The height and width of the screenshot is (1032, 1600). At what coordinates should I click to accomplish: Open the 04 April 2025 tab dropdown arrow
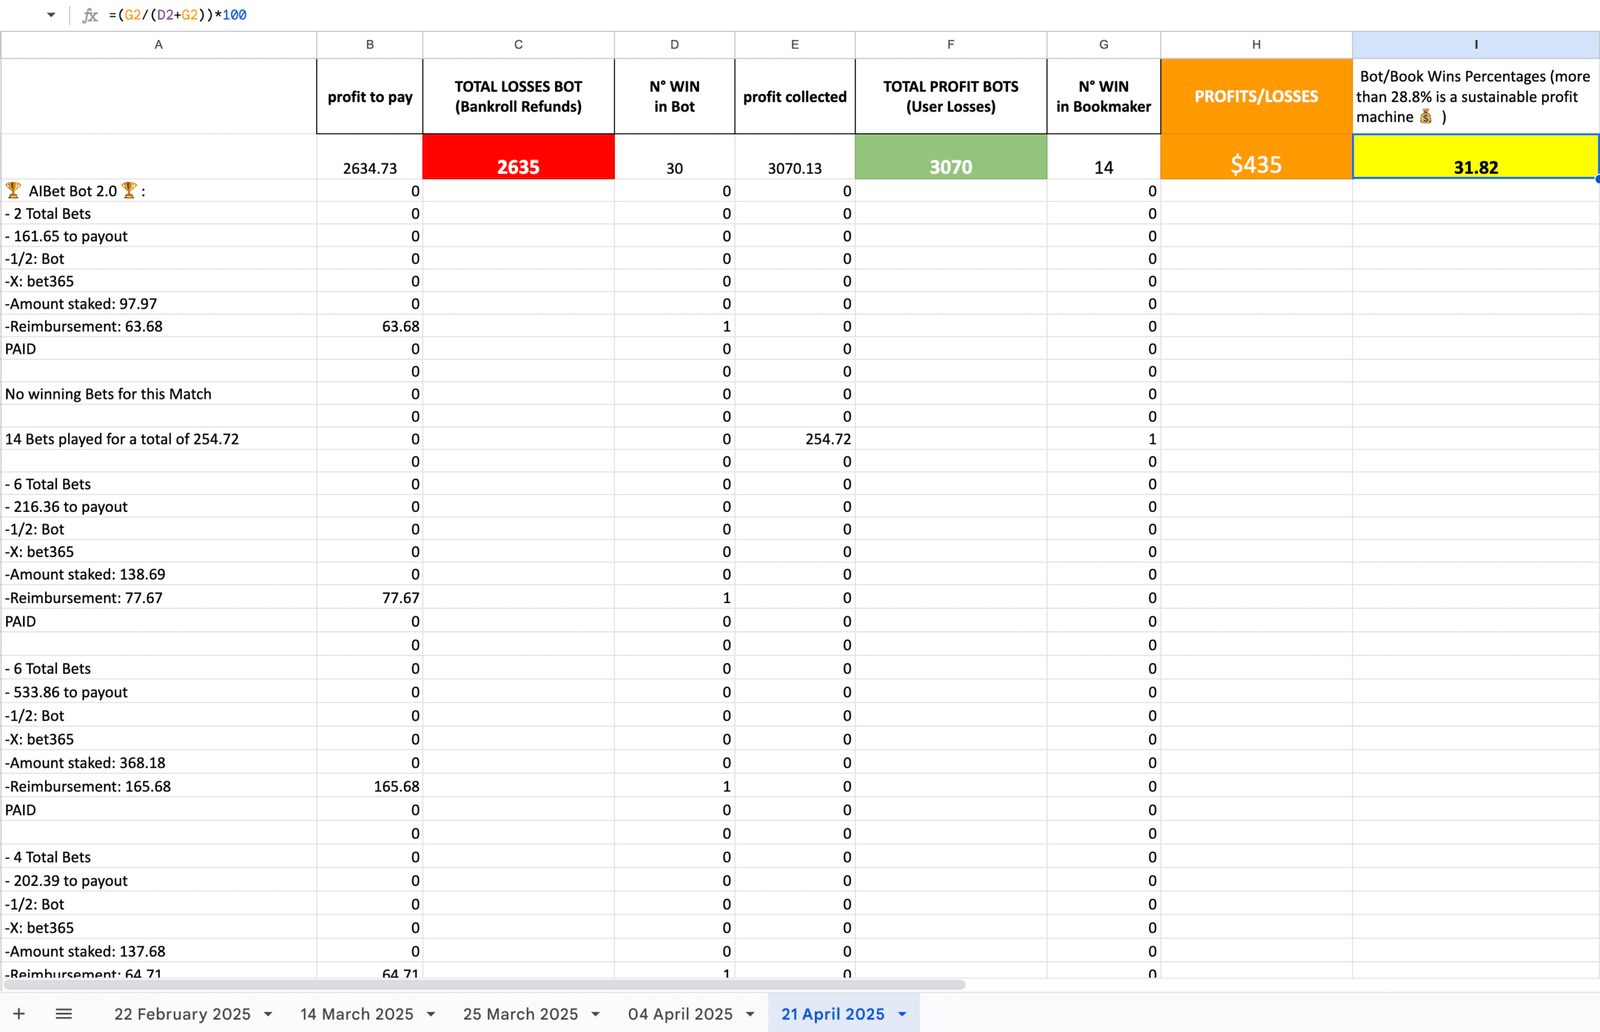(x=750, y=1014)
